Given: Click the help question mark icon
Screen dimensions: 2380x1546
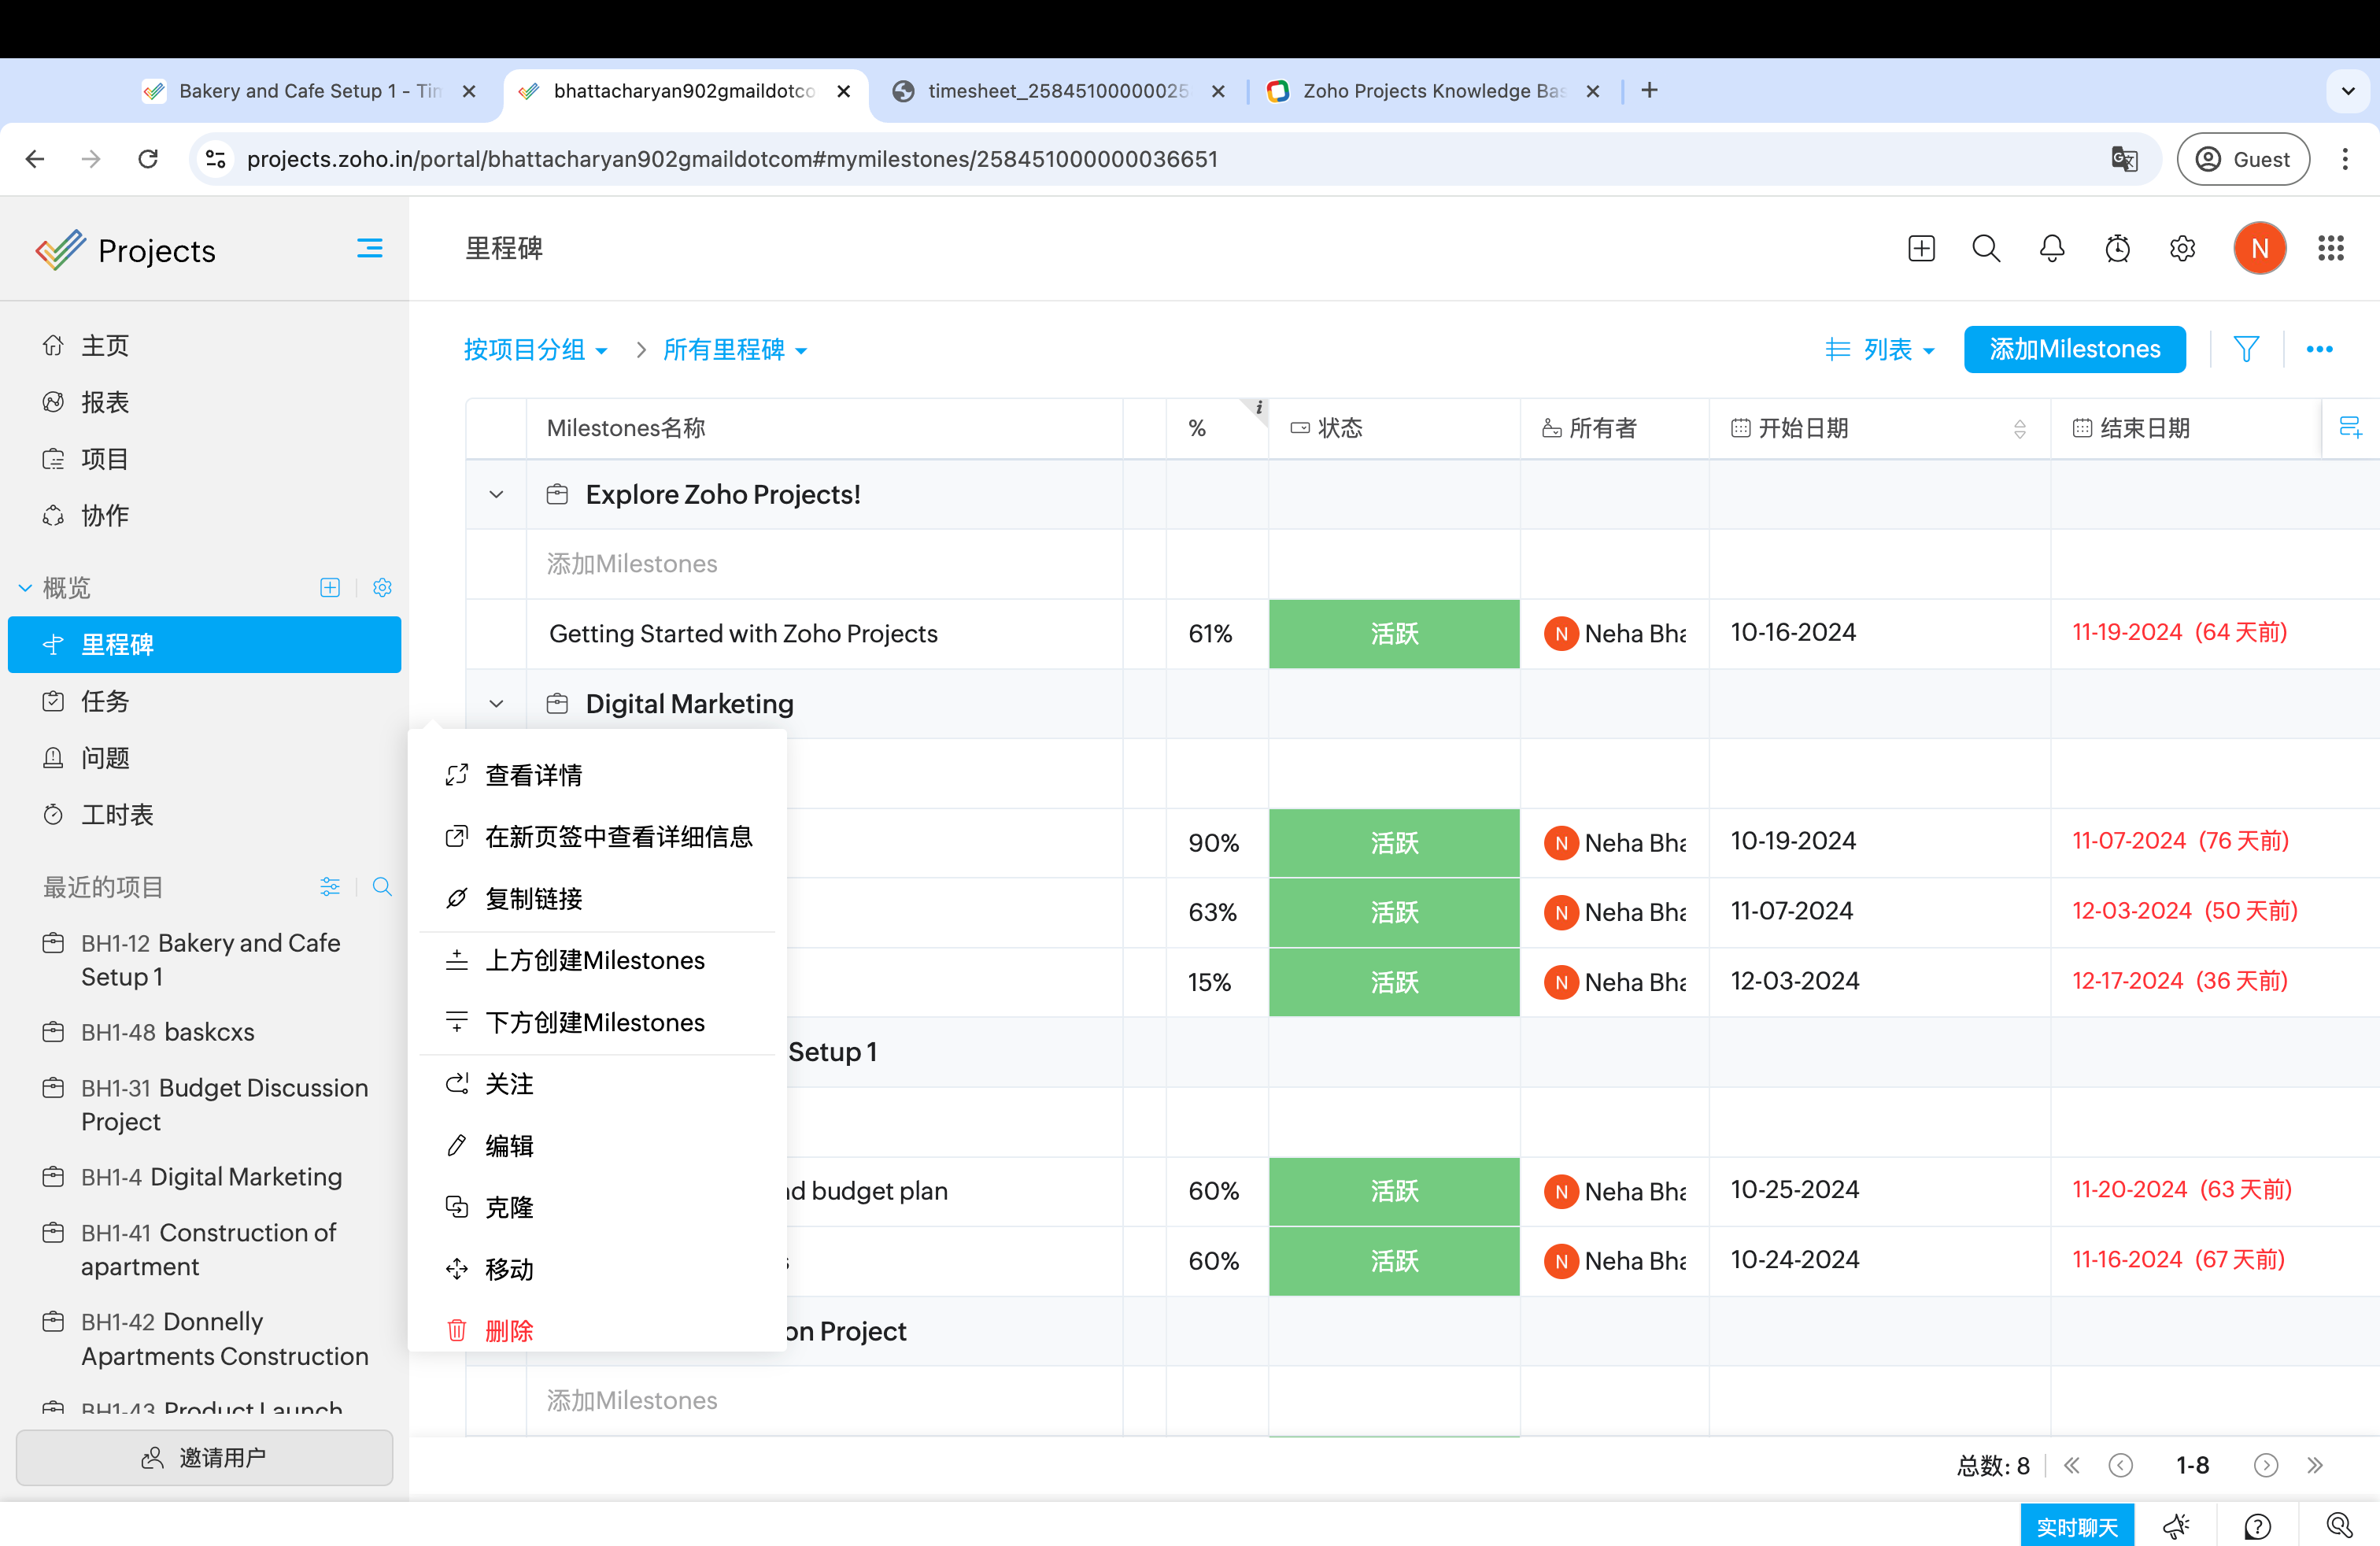Looking at the screenshot, I should click(x=2257, y=1526).
